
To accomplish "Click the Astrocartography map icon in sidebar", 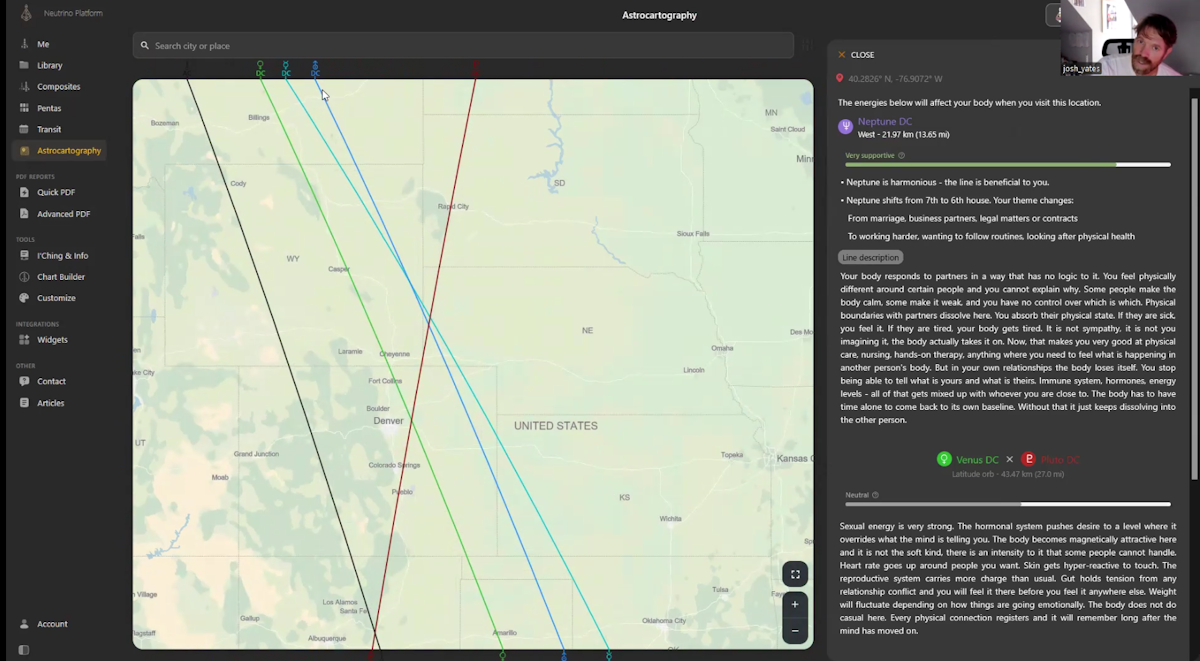I will click(25, 150).
